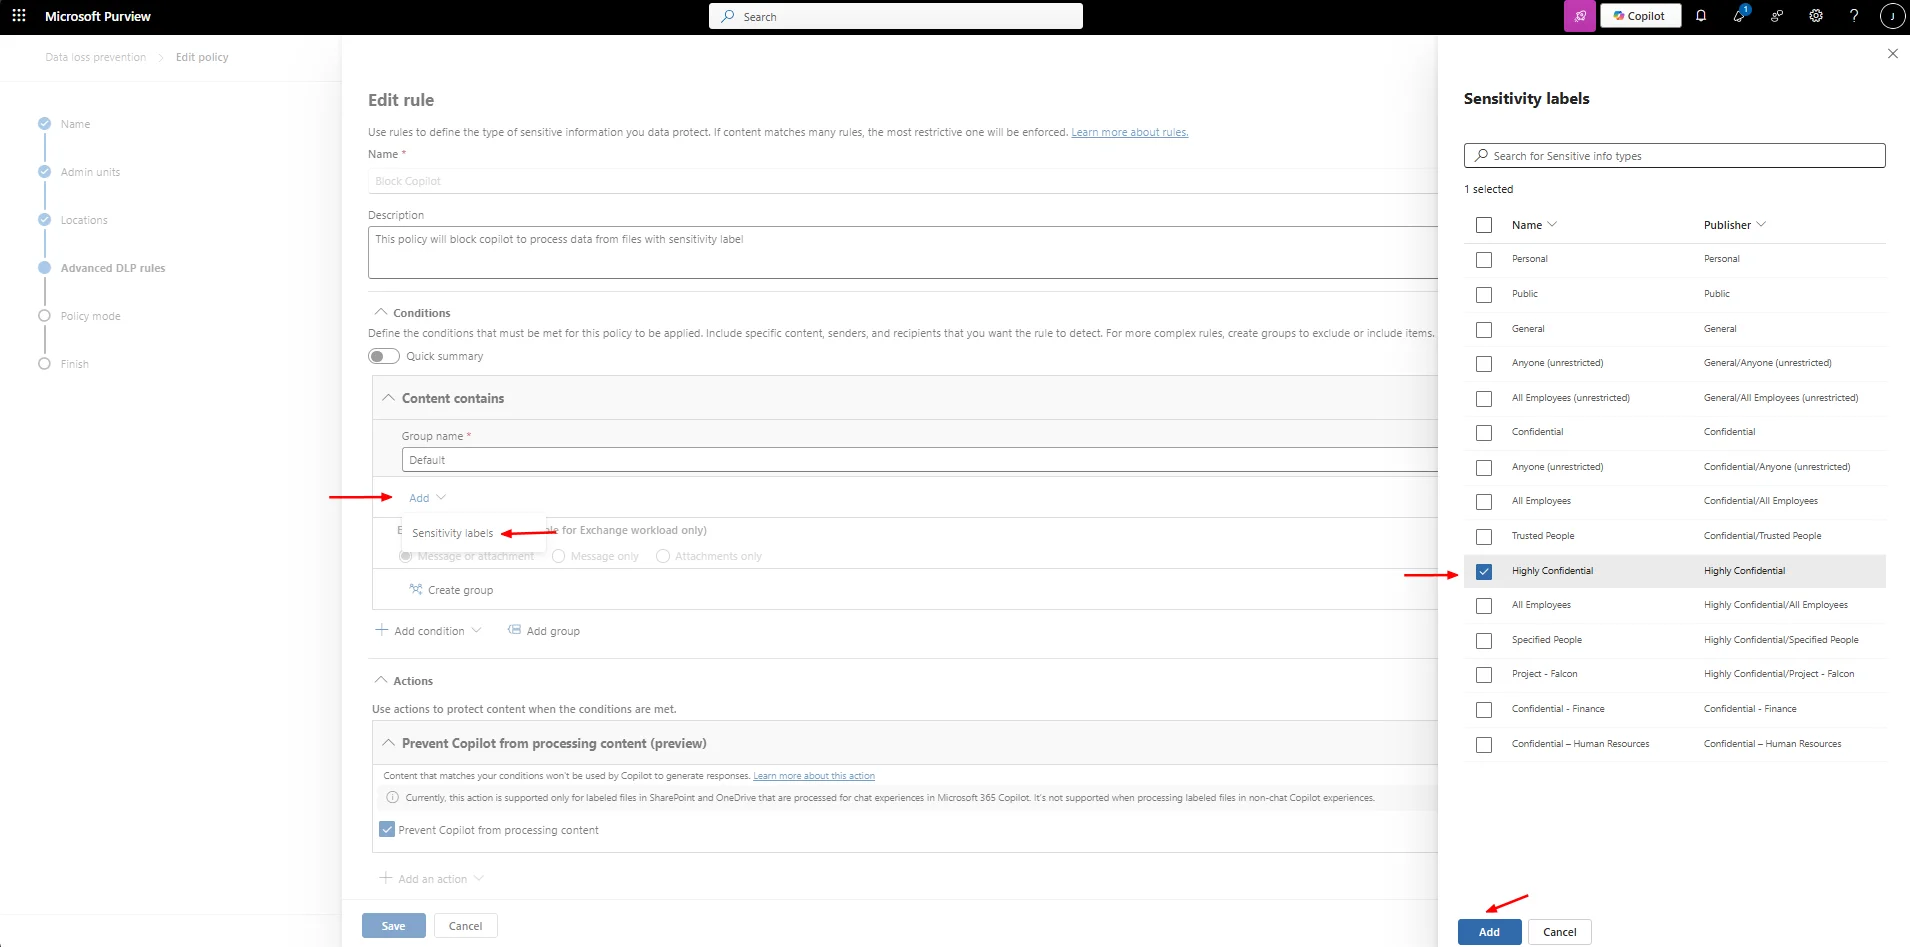Click the Finish step circle

click(x=44, y=364)
